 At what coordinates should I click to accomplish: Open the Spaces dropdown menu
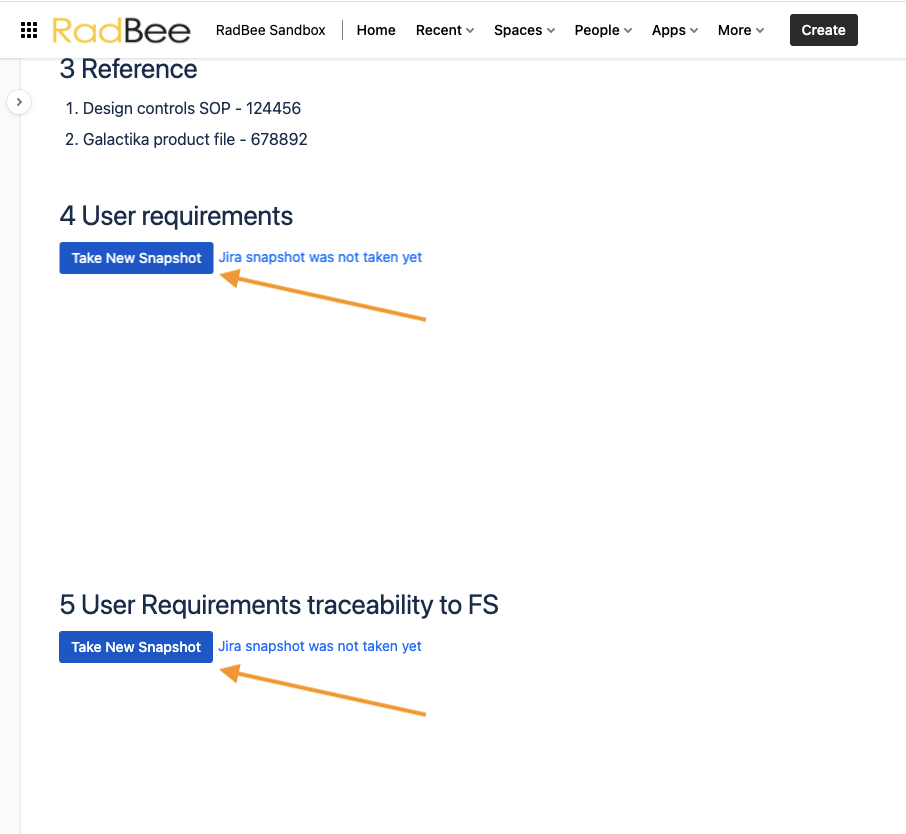click(524, 30)
